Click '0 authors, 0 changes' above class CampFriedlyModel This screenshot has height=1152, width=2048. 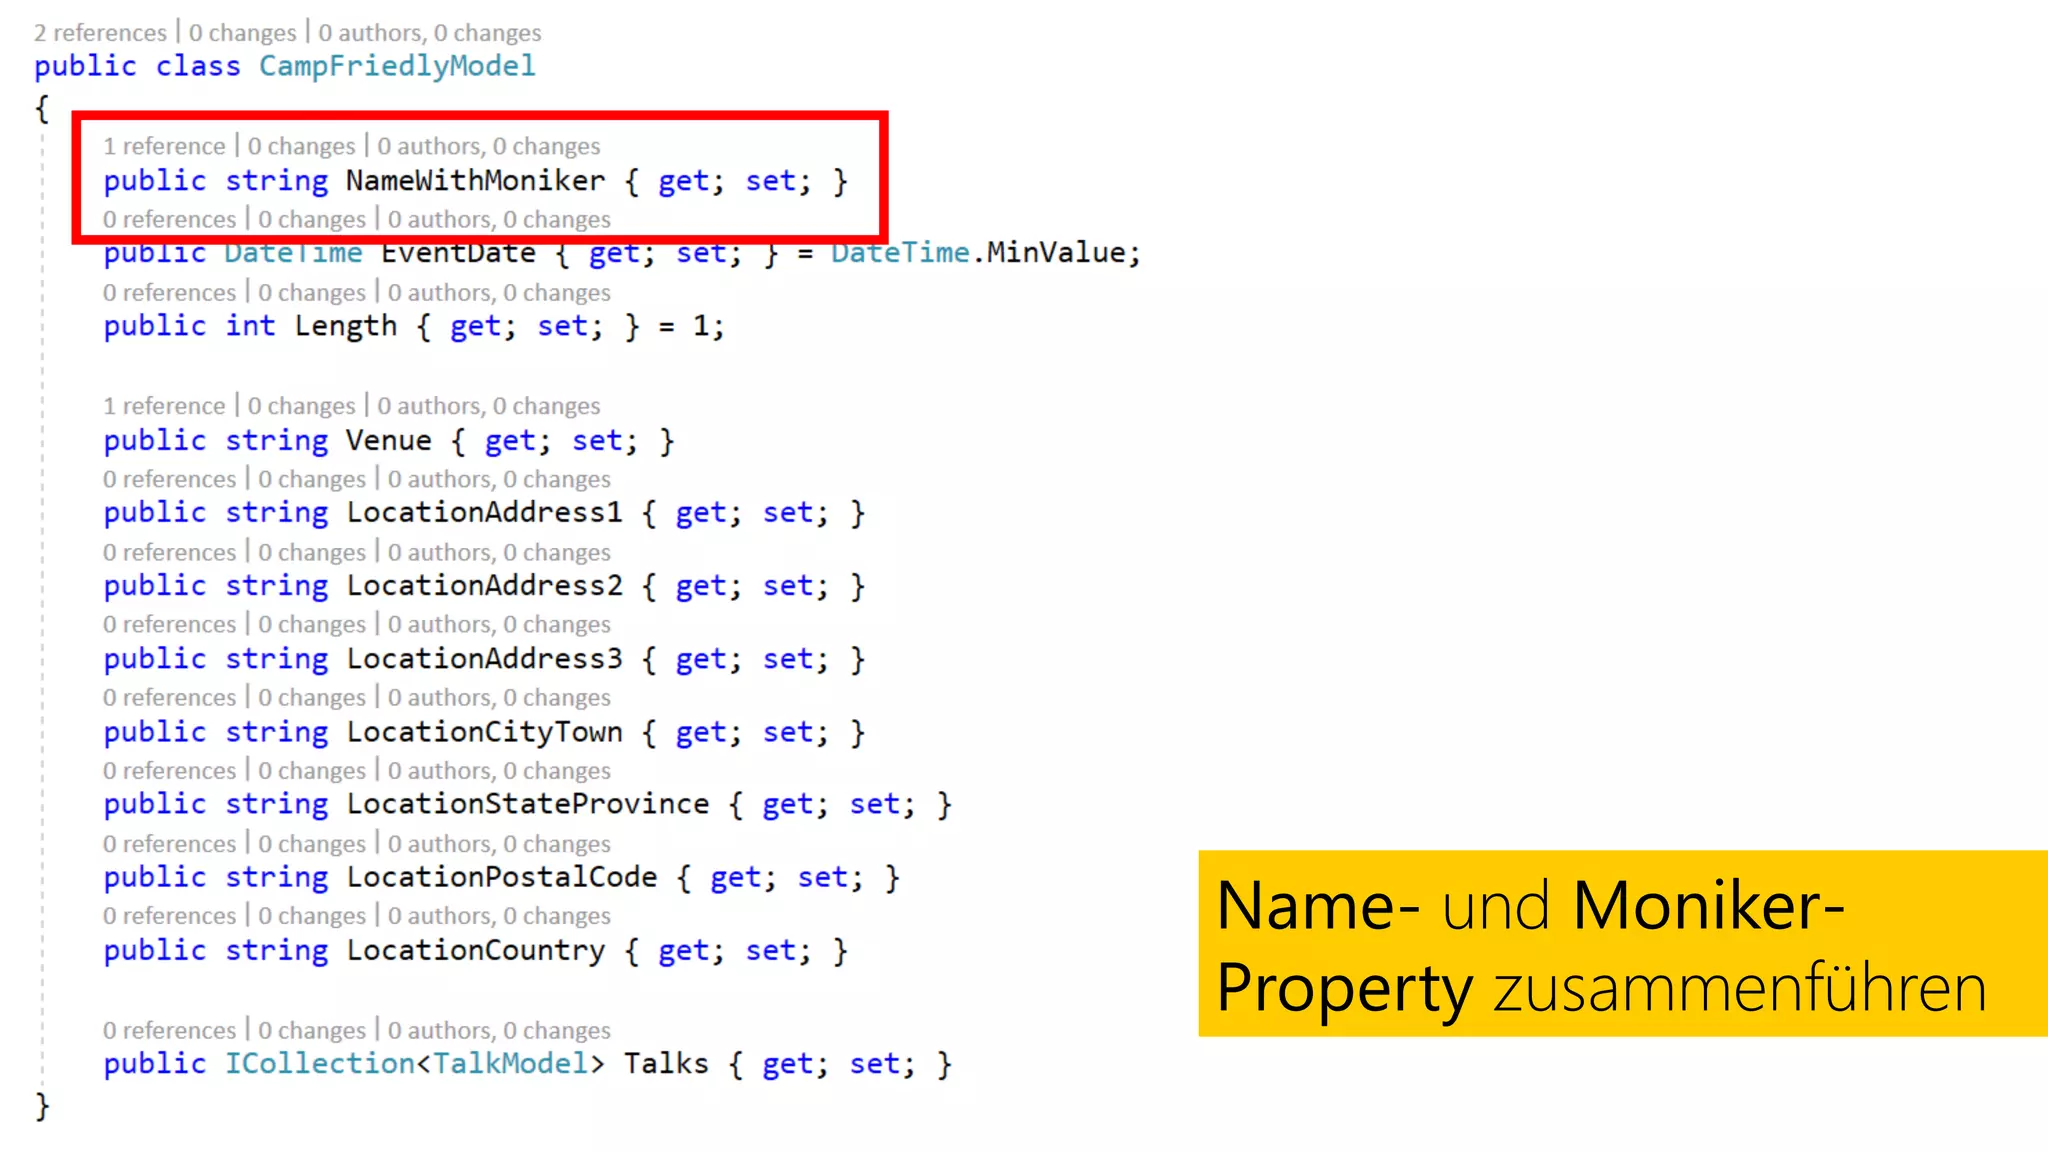coord(430,33)
